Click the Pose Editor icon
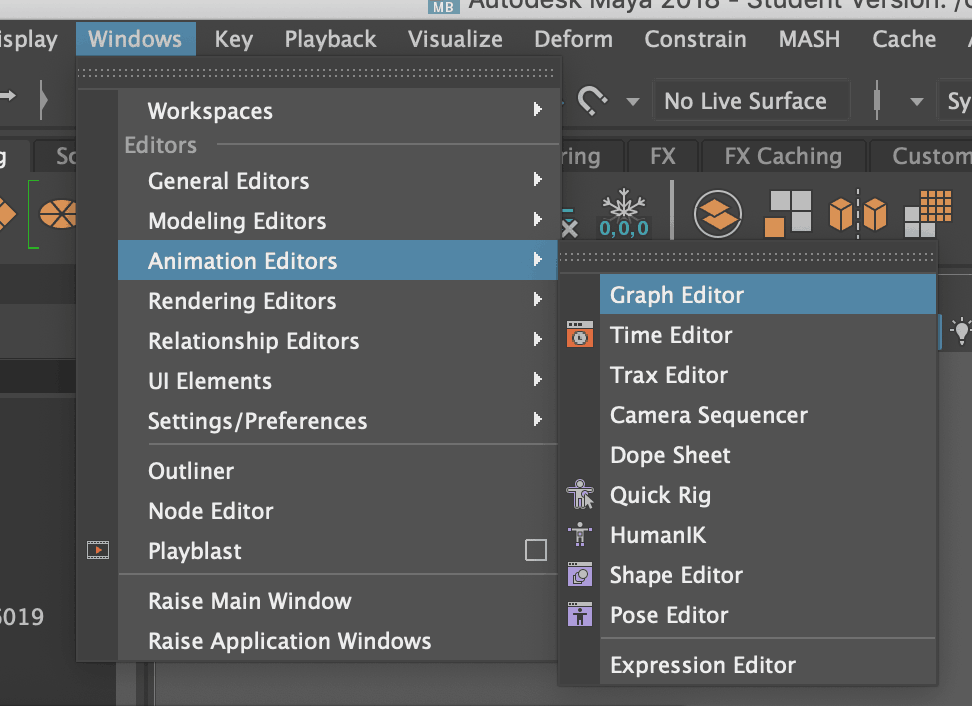972x706 pixels. click(x=579, y=615)
